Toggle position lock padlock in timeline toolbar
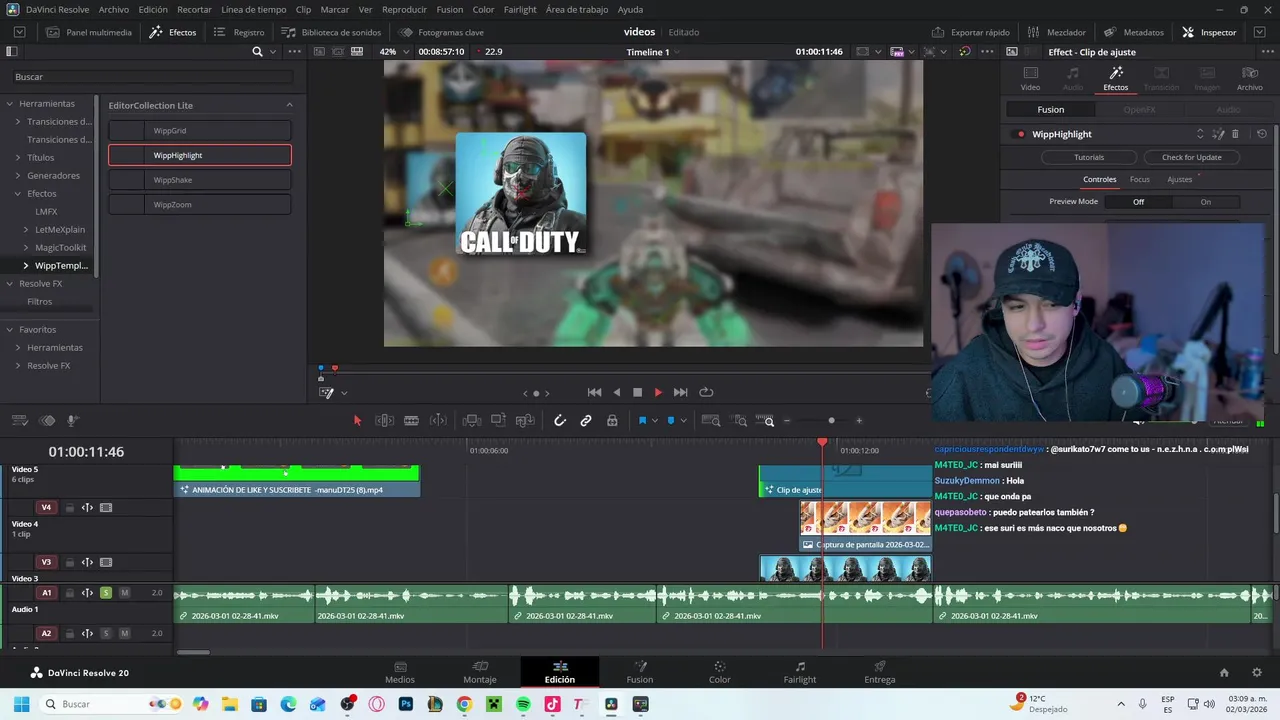The image size is (1280, 720). click(x=612, y=421)
